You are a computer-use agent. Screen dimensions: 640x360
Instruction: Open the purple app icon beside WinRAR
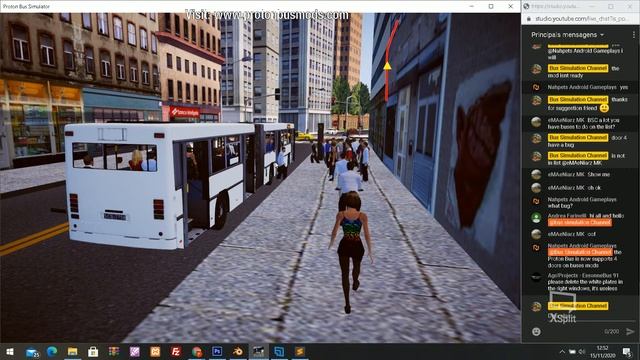[134, 351]
